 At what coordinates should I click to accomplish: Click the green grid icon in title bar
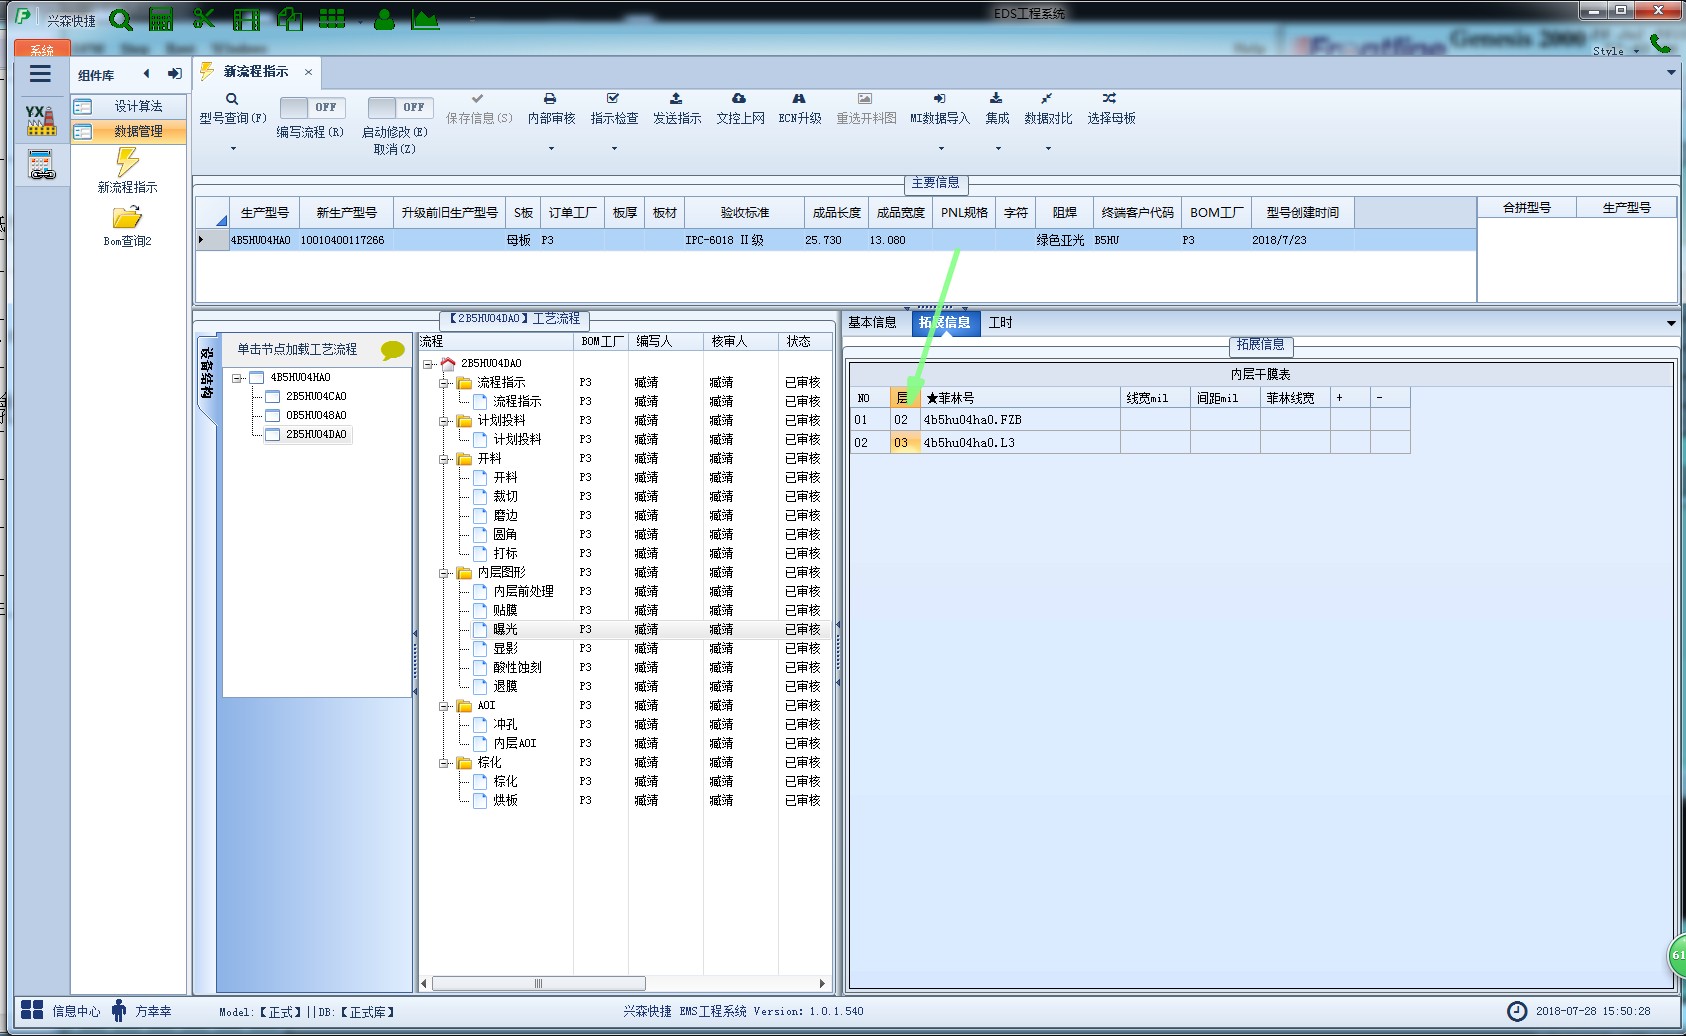coord(332,19)
